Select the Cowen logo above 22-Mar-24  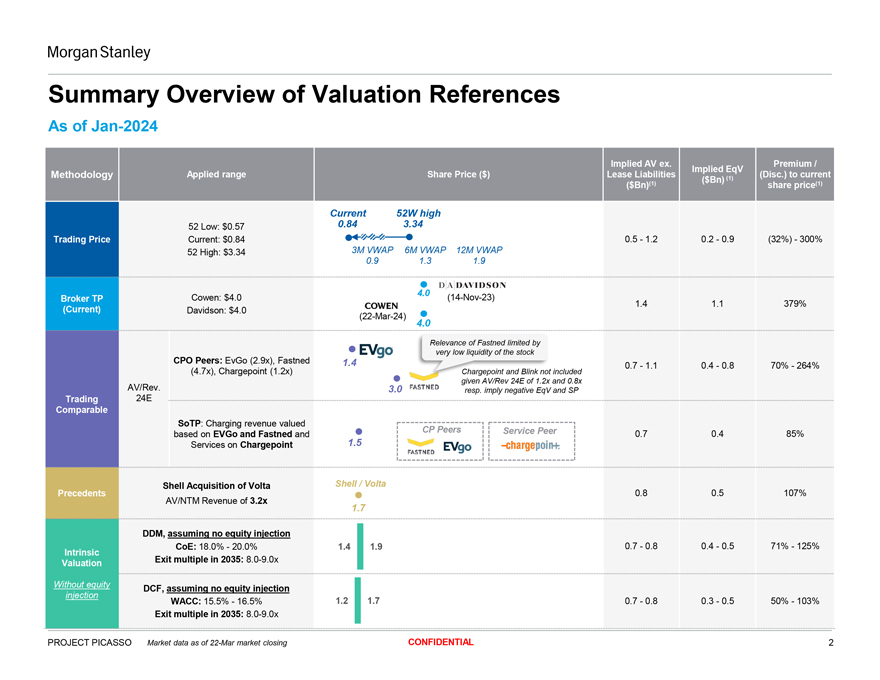tap(382, 305)
